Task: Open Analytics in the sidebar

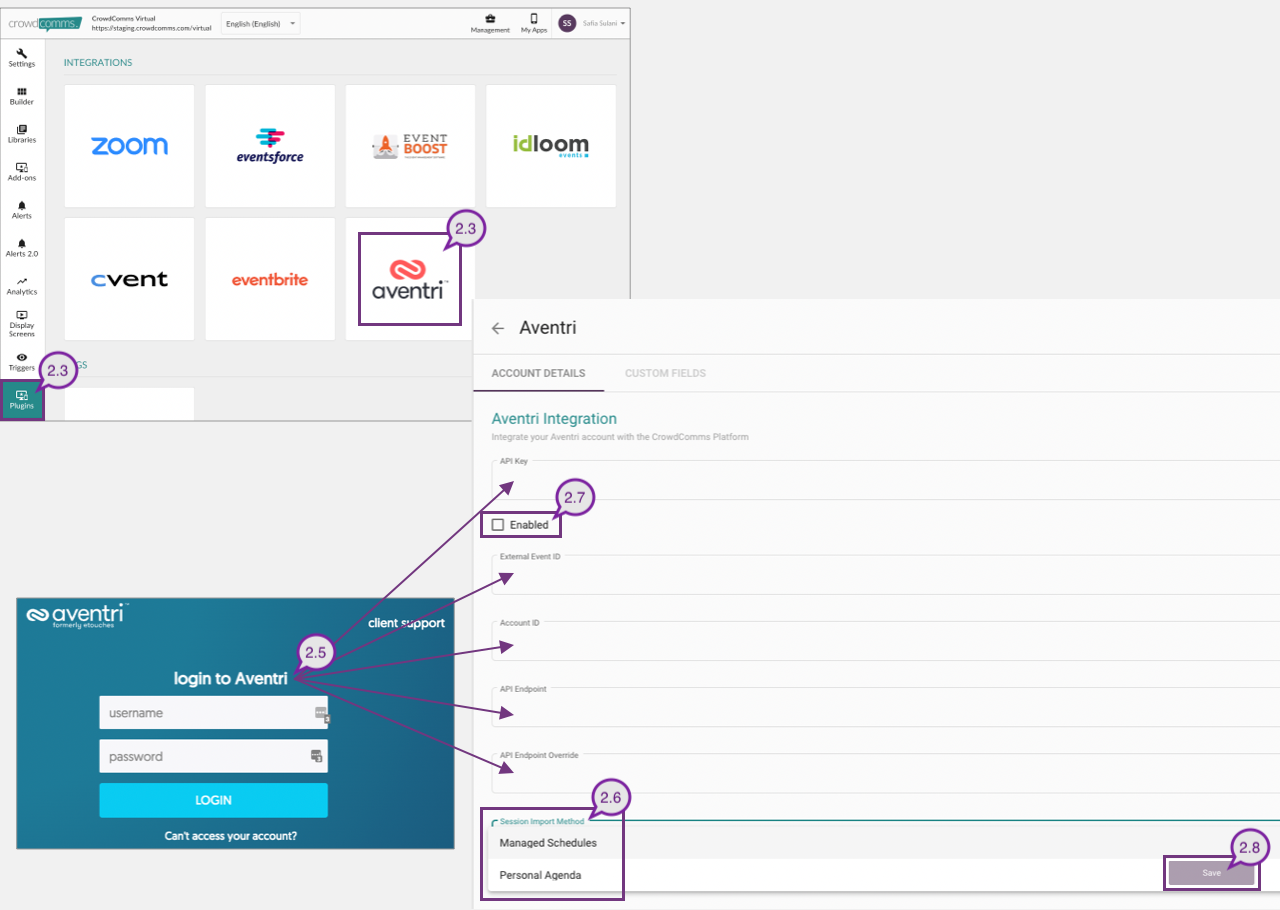Action: click(22, 285)
